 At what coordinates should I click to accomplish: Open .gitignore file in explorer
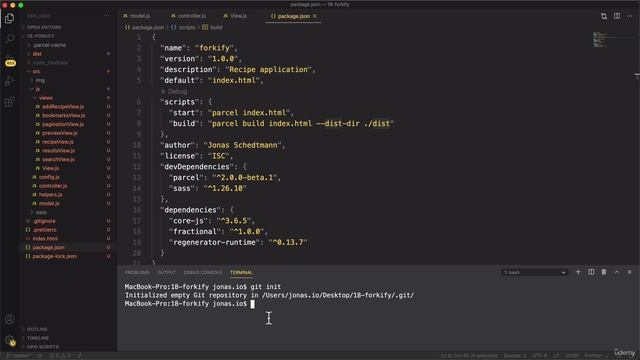[44, 221]
